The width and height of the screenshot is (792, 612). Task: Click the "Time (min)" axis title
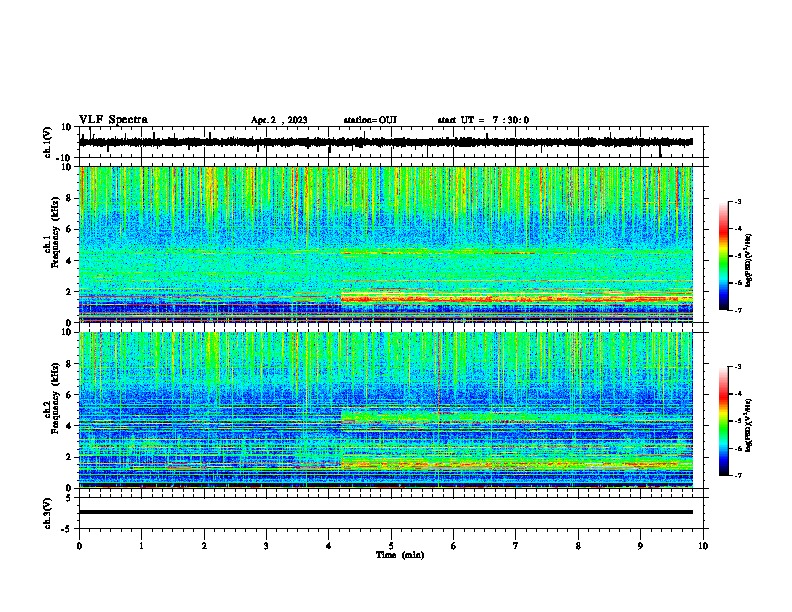(400, 555)
